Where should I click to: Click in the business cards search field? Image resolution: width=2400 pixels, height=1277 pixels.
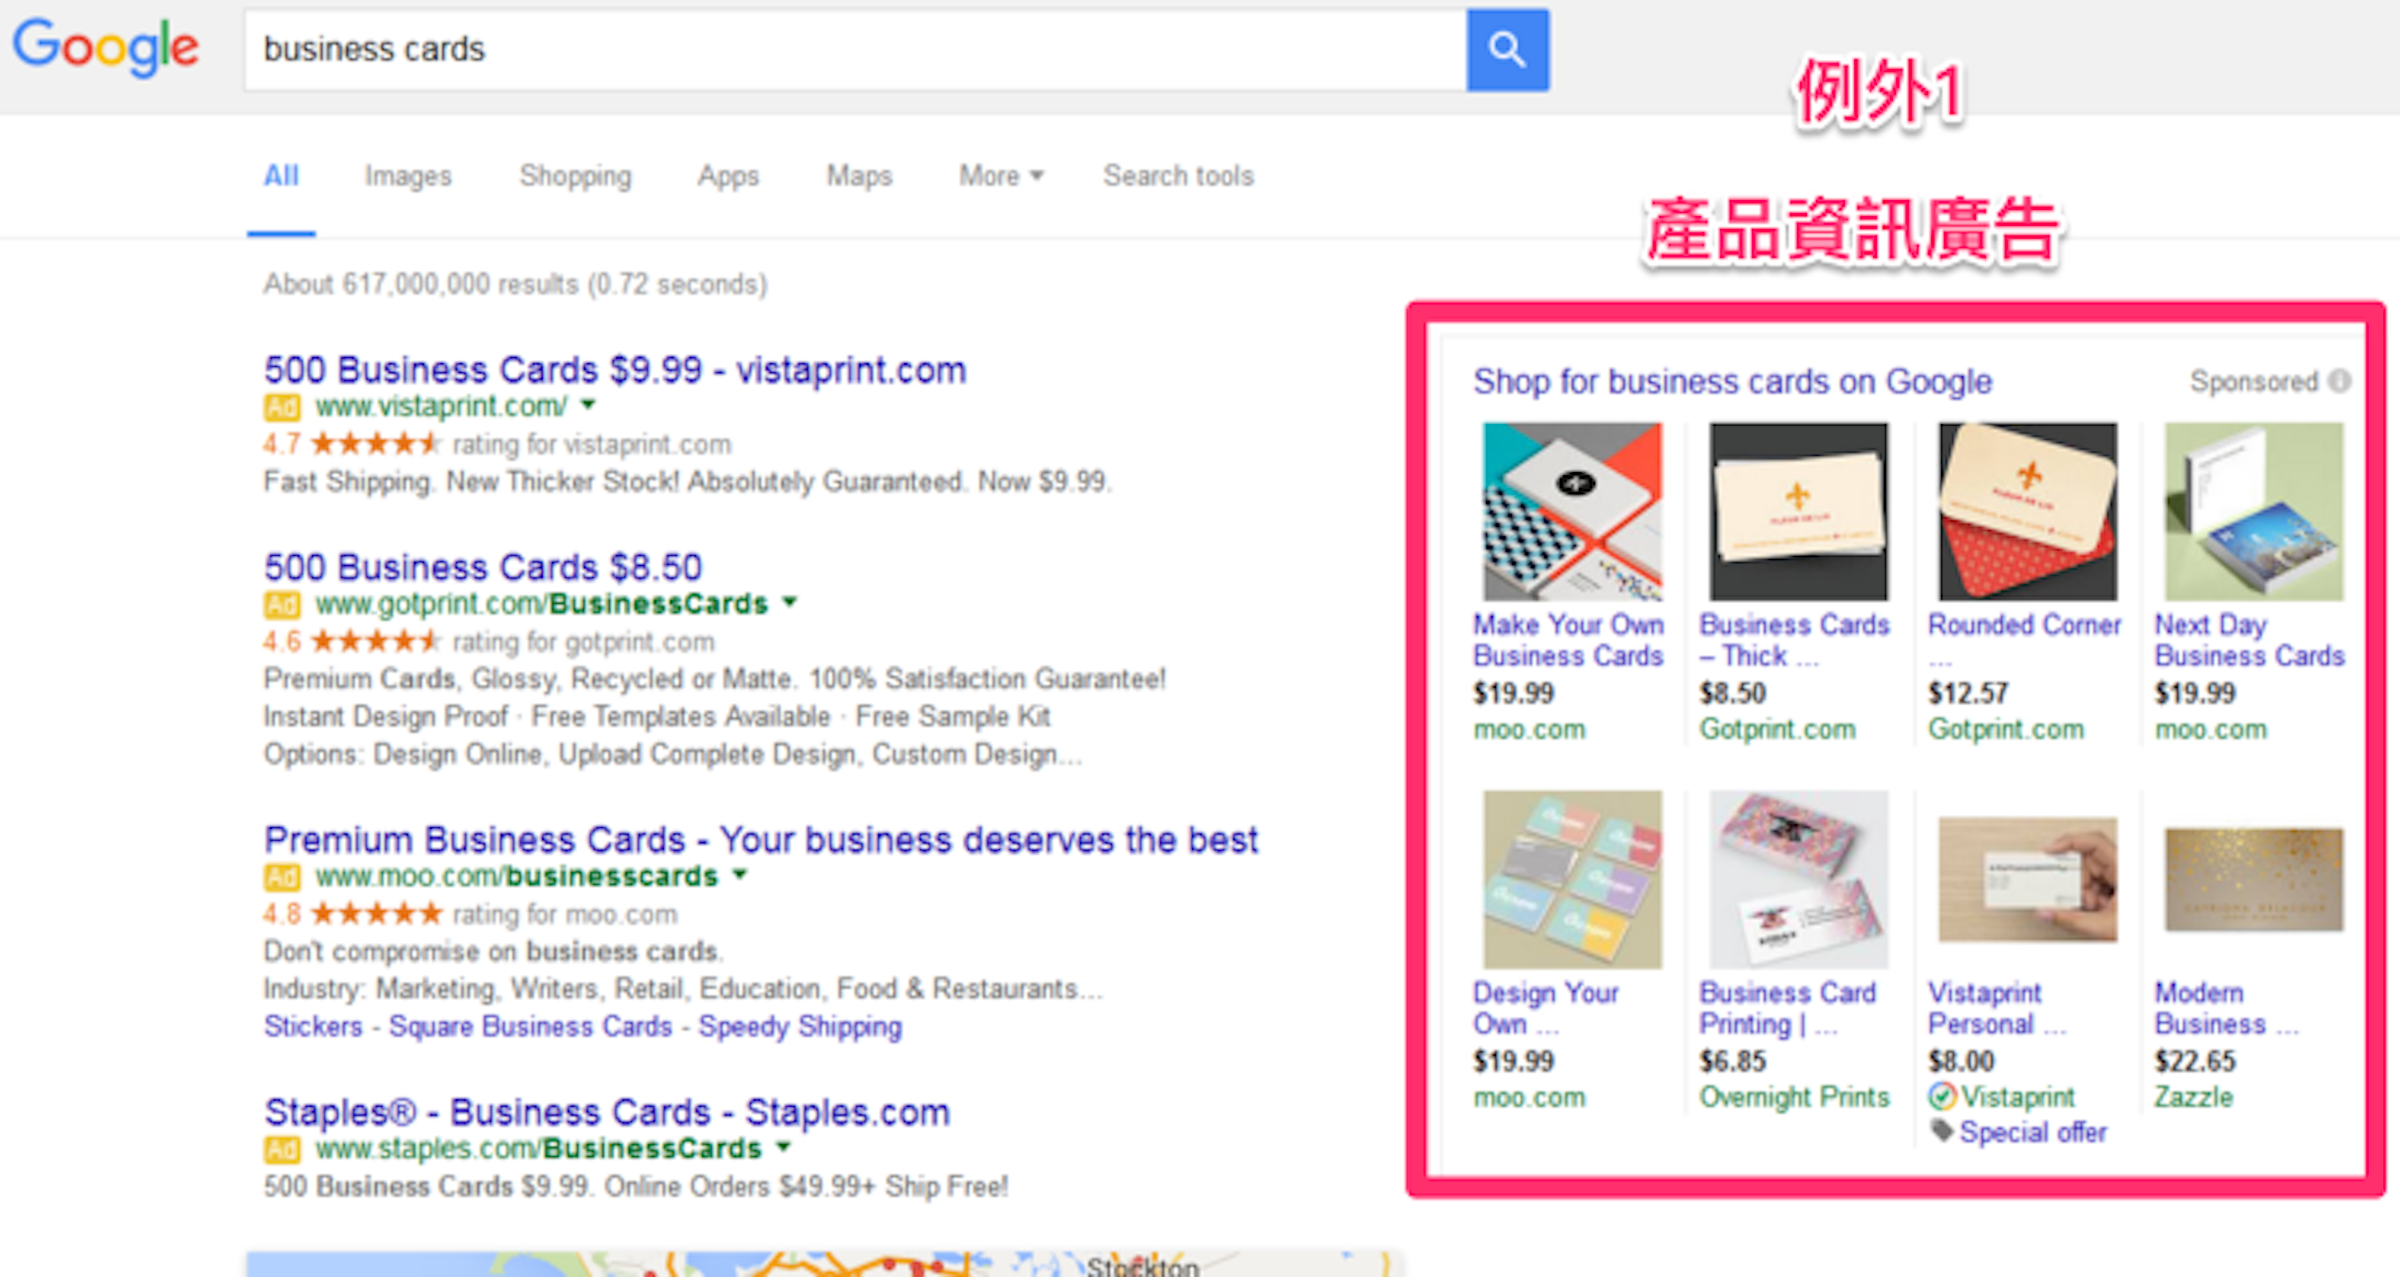pyautogui.click(x=855, y=50)
